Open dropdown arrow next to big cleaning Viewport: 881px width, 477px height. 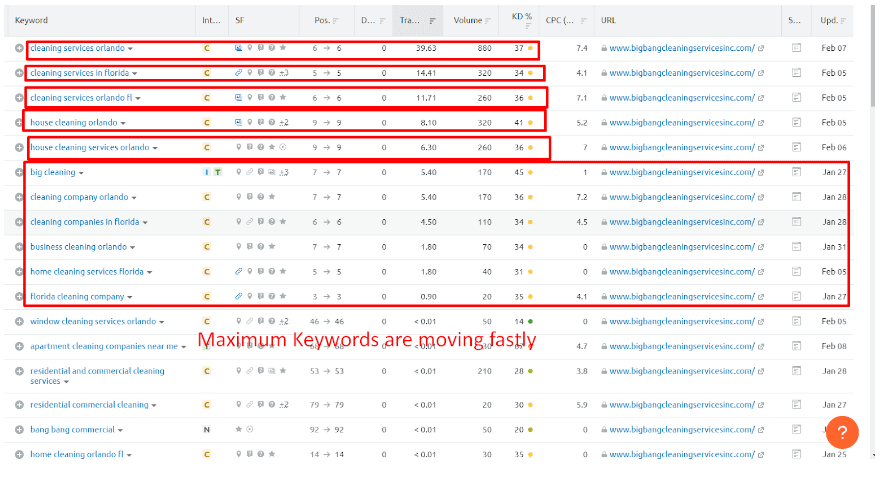[x=81, y=173]
